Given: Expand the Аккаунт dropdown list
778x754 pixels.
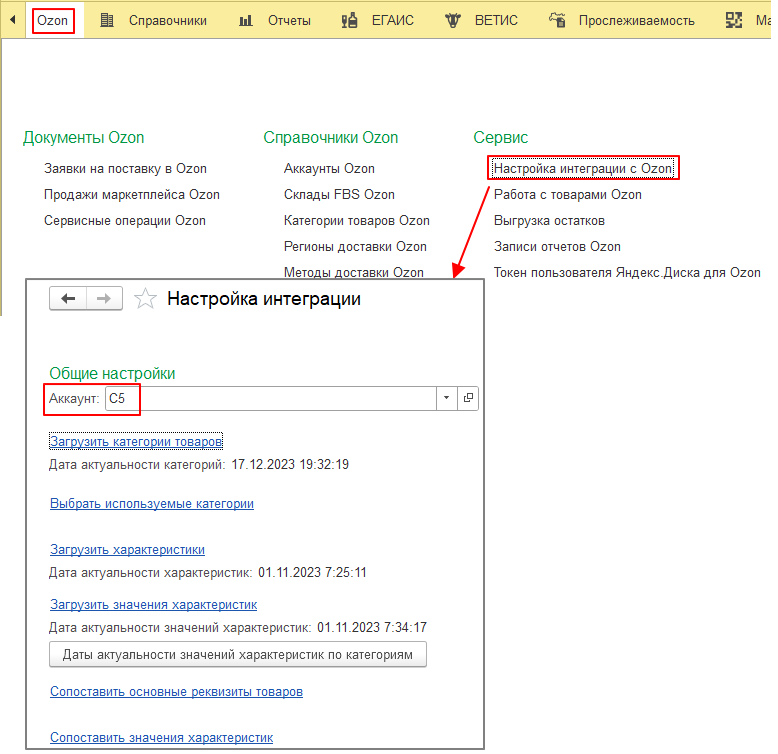Looking at the screenshot, I should click(447, 398).
